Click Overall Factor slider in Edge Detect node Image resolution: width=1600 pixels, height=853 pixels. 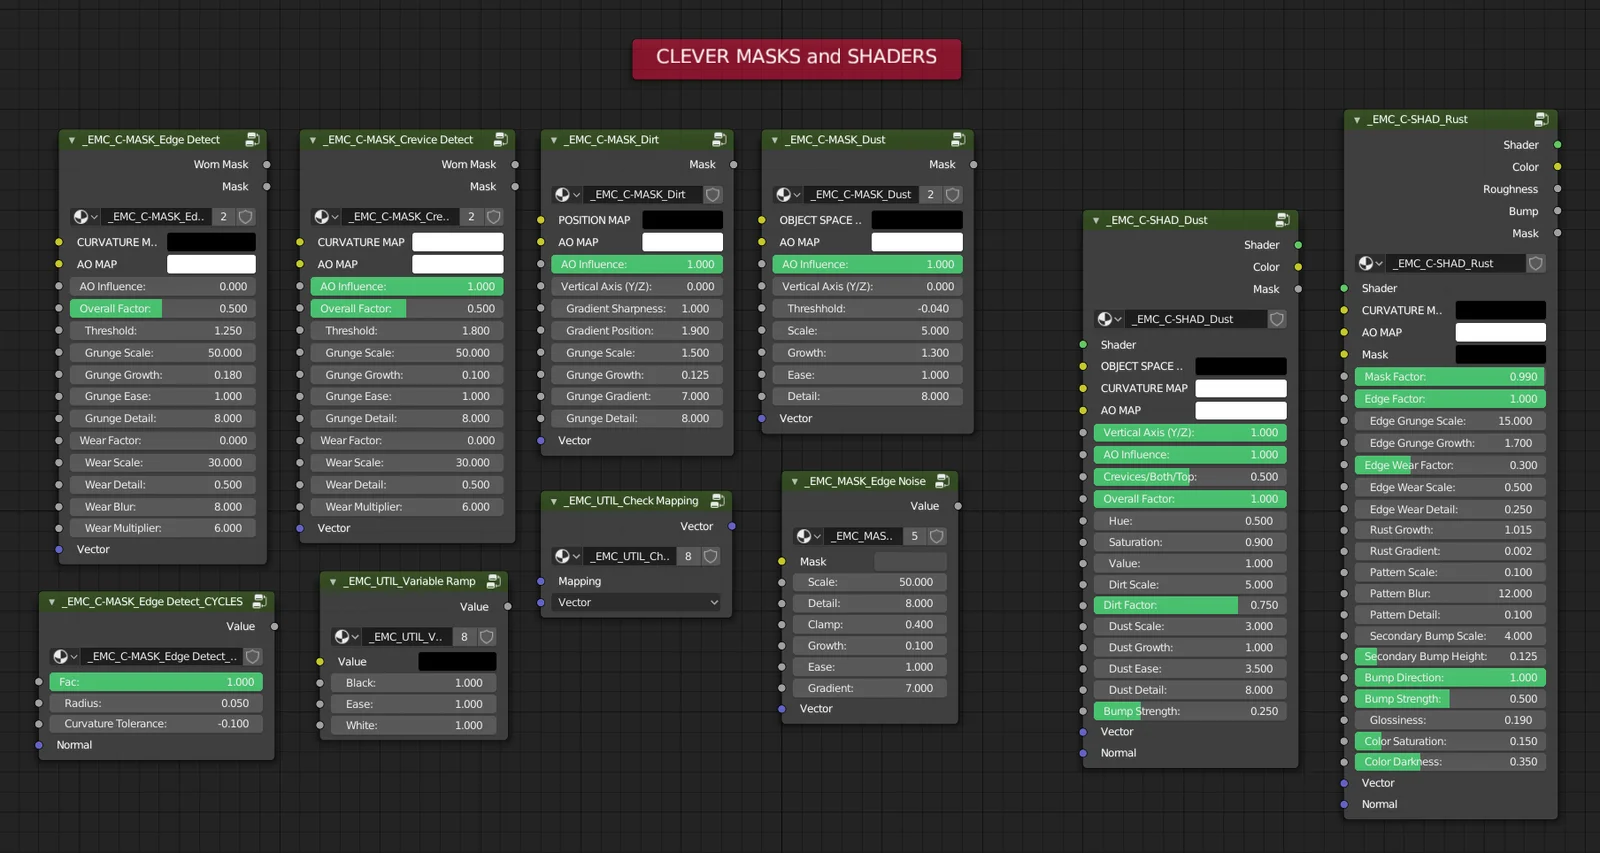coord(163,309)
